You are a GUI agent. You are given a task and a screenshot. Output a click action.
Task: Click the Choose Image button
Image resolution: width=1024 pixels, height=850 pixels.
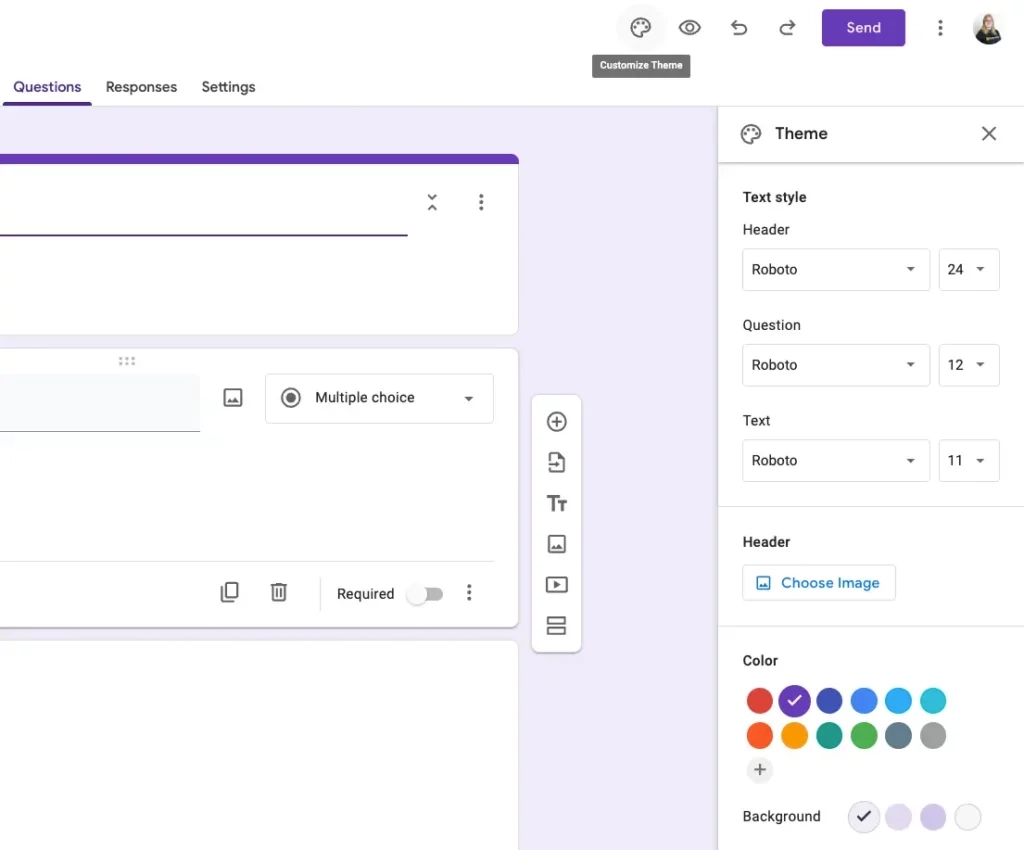pyautogui.click(x=818, y=582)
